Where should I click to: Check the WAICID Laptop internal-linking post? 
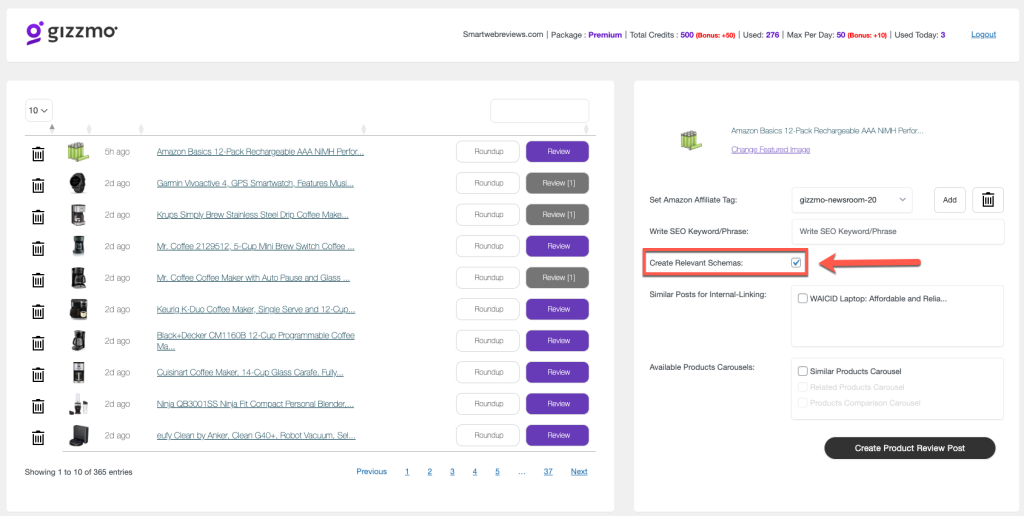tap(803, 298)
